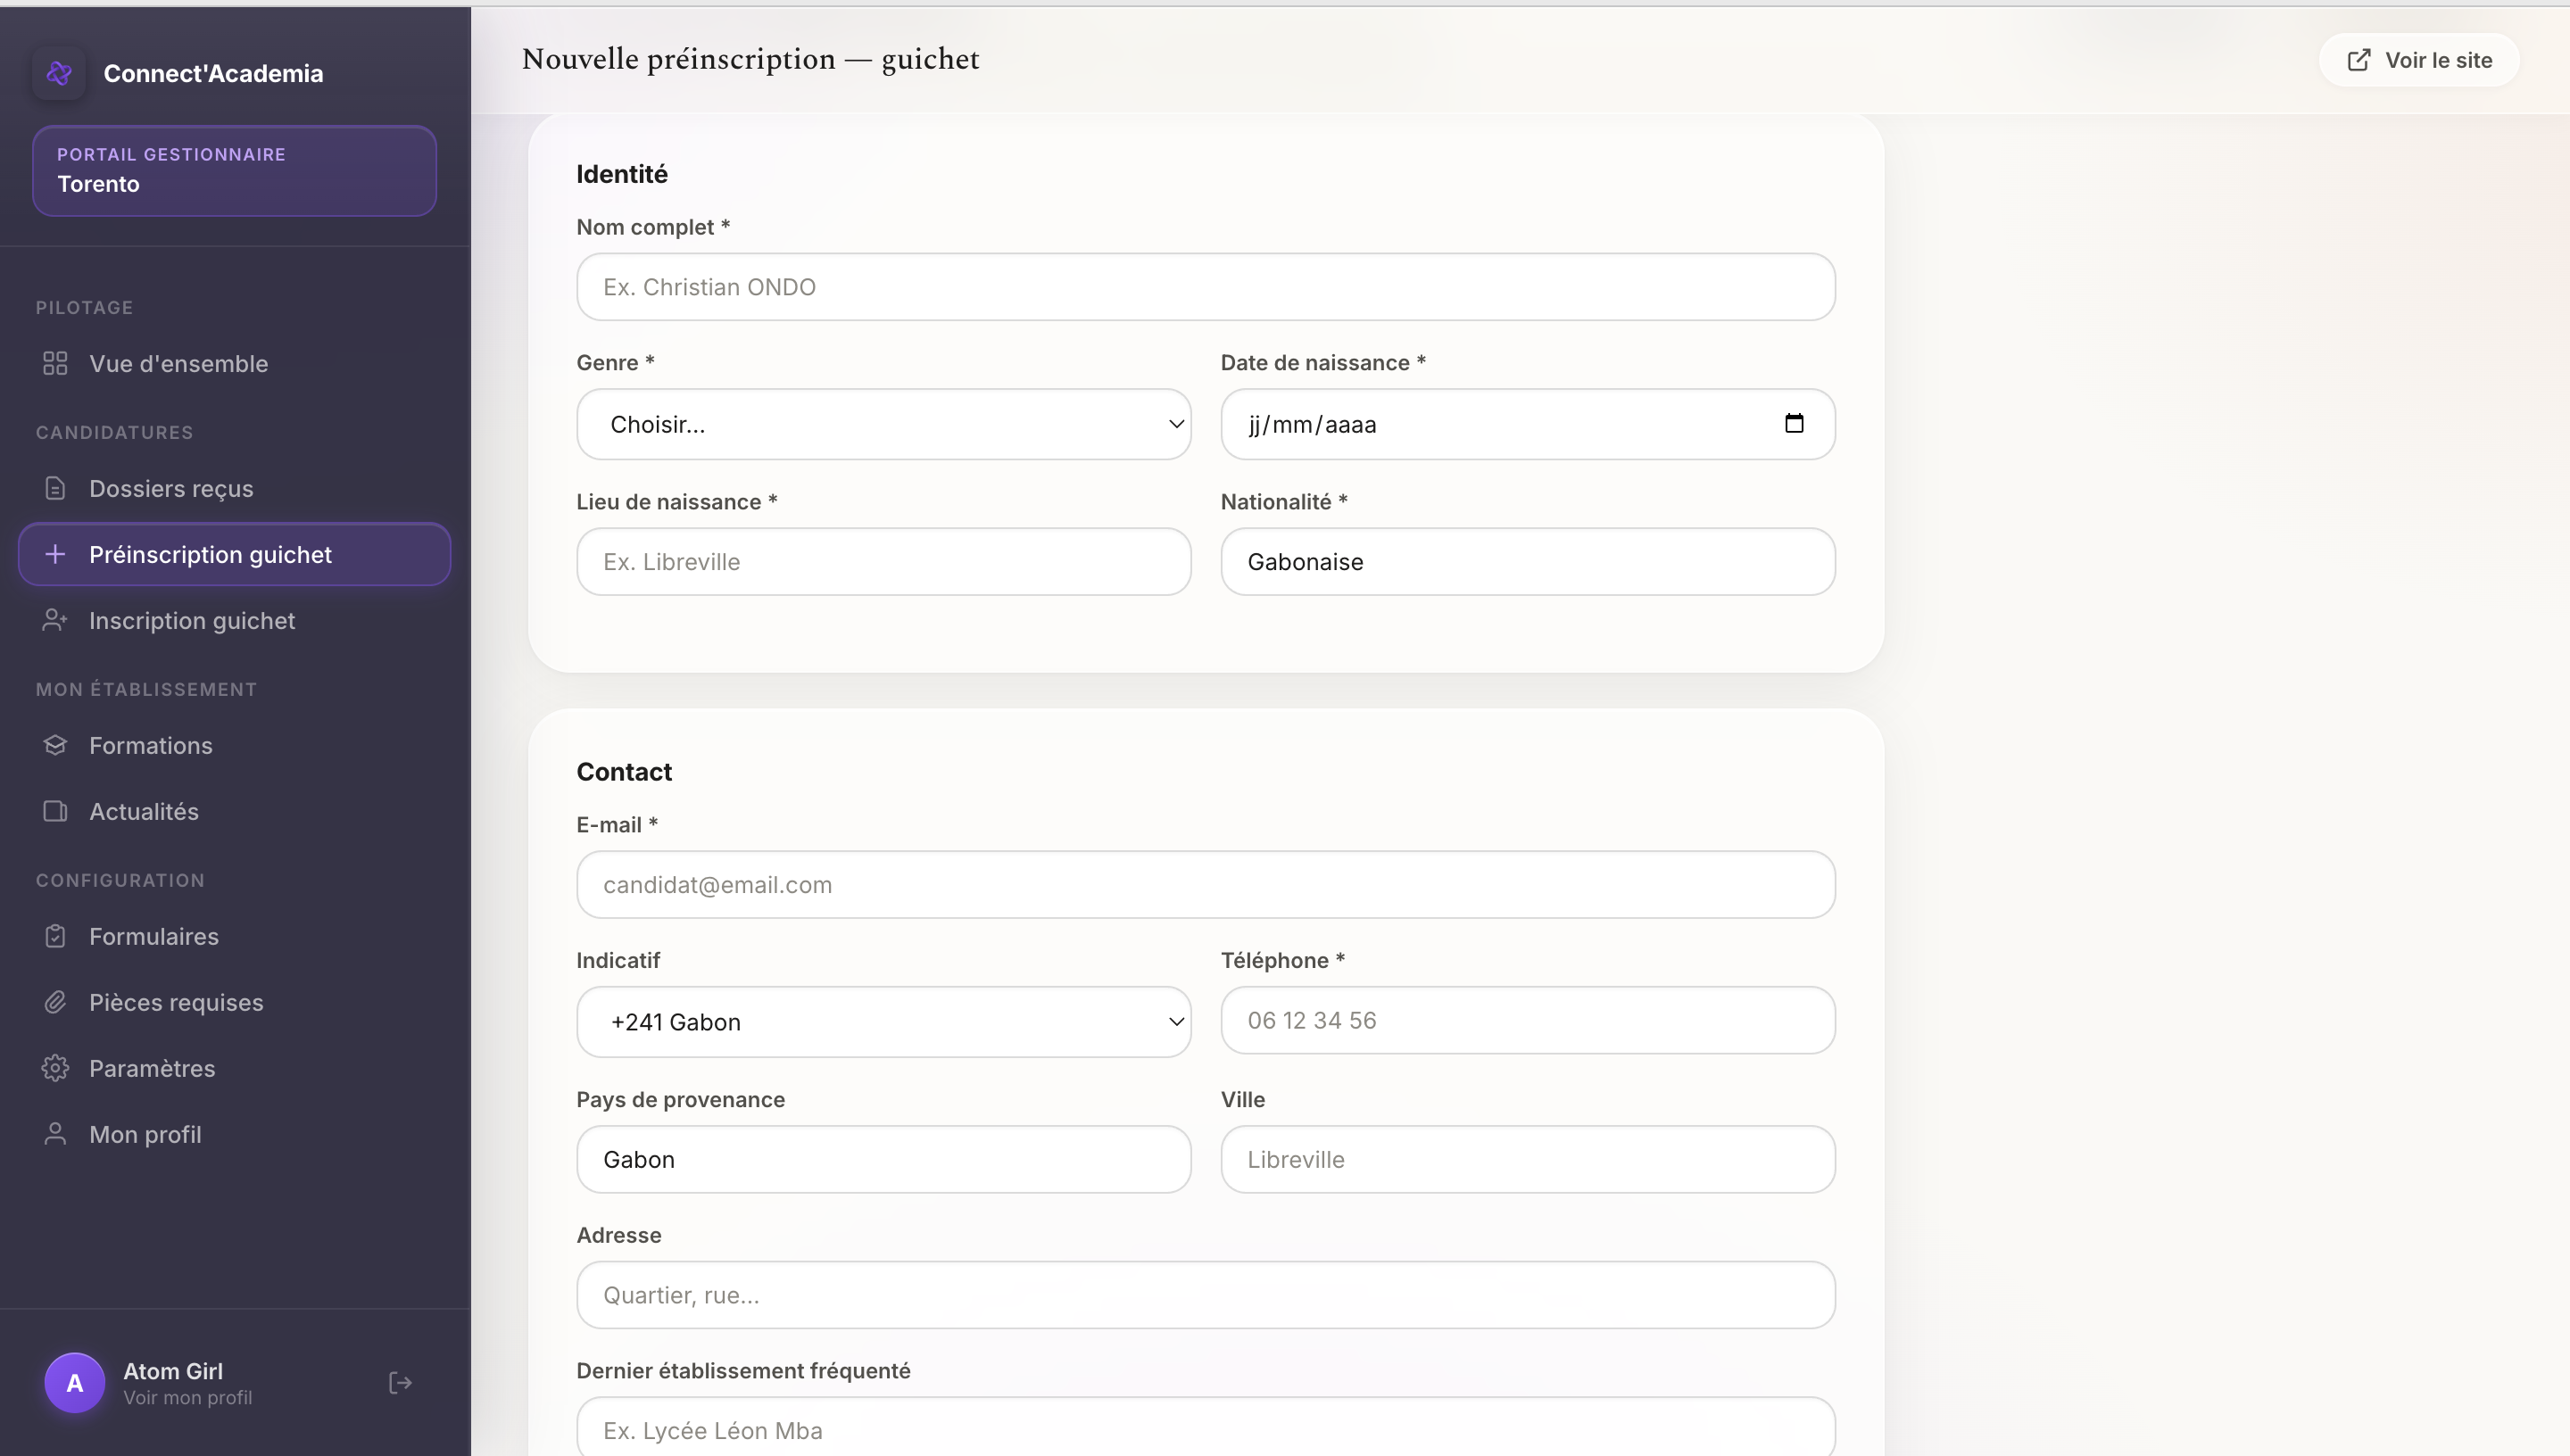This screenshot has height=1456, width=2570.
Task: Click the Dossiers reçus document icon
Action: pyautogui.click(x=55, y=488)
